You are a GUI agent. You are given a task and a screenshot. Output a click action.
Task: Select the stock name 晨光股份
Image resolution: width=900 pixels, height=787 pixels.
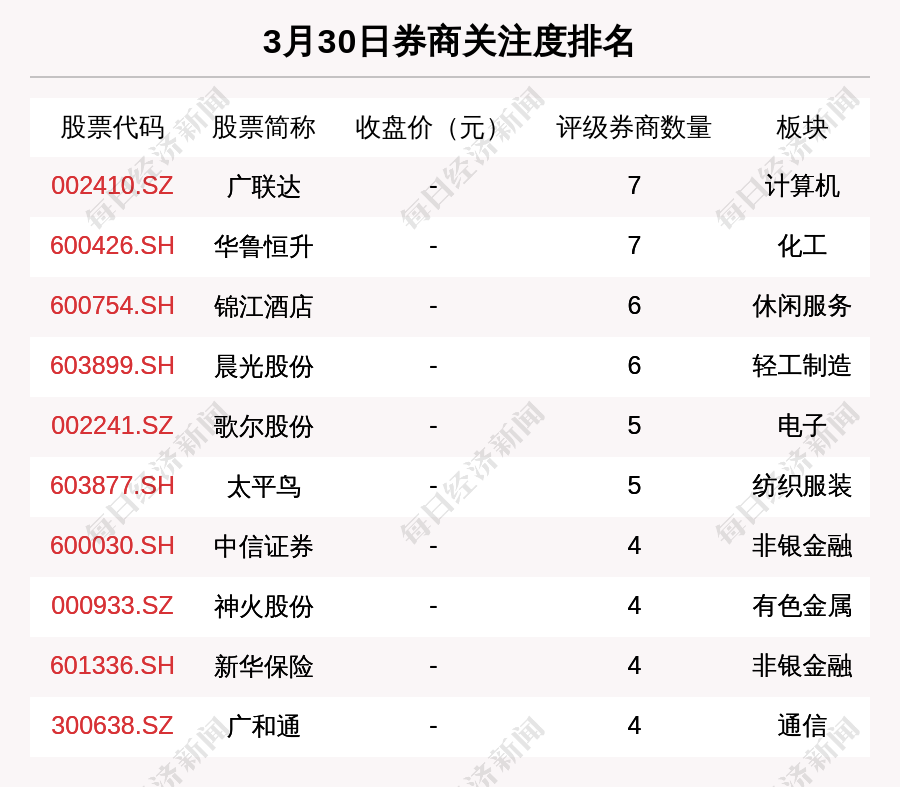[263, 366]
